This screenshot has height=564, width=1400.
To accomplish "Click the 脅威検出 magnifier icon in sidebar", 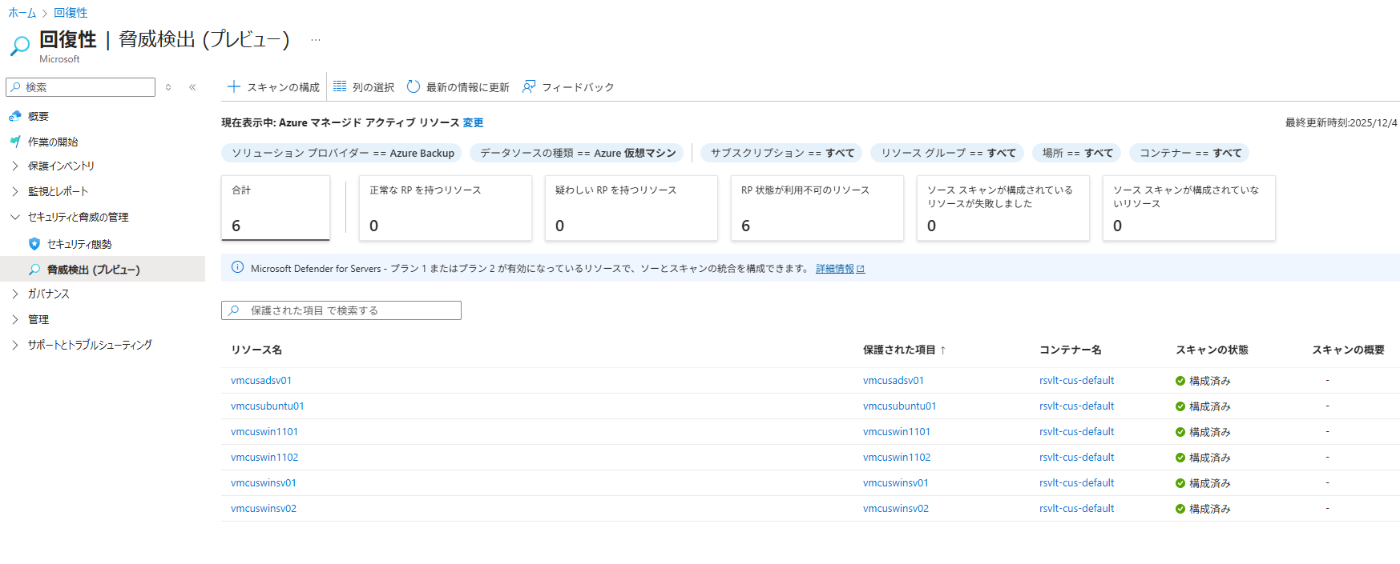I will pyautogui.click(x=34, y=270).
